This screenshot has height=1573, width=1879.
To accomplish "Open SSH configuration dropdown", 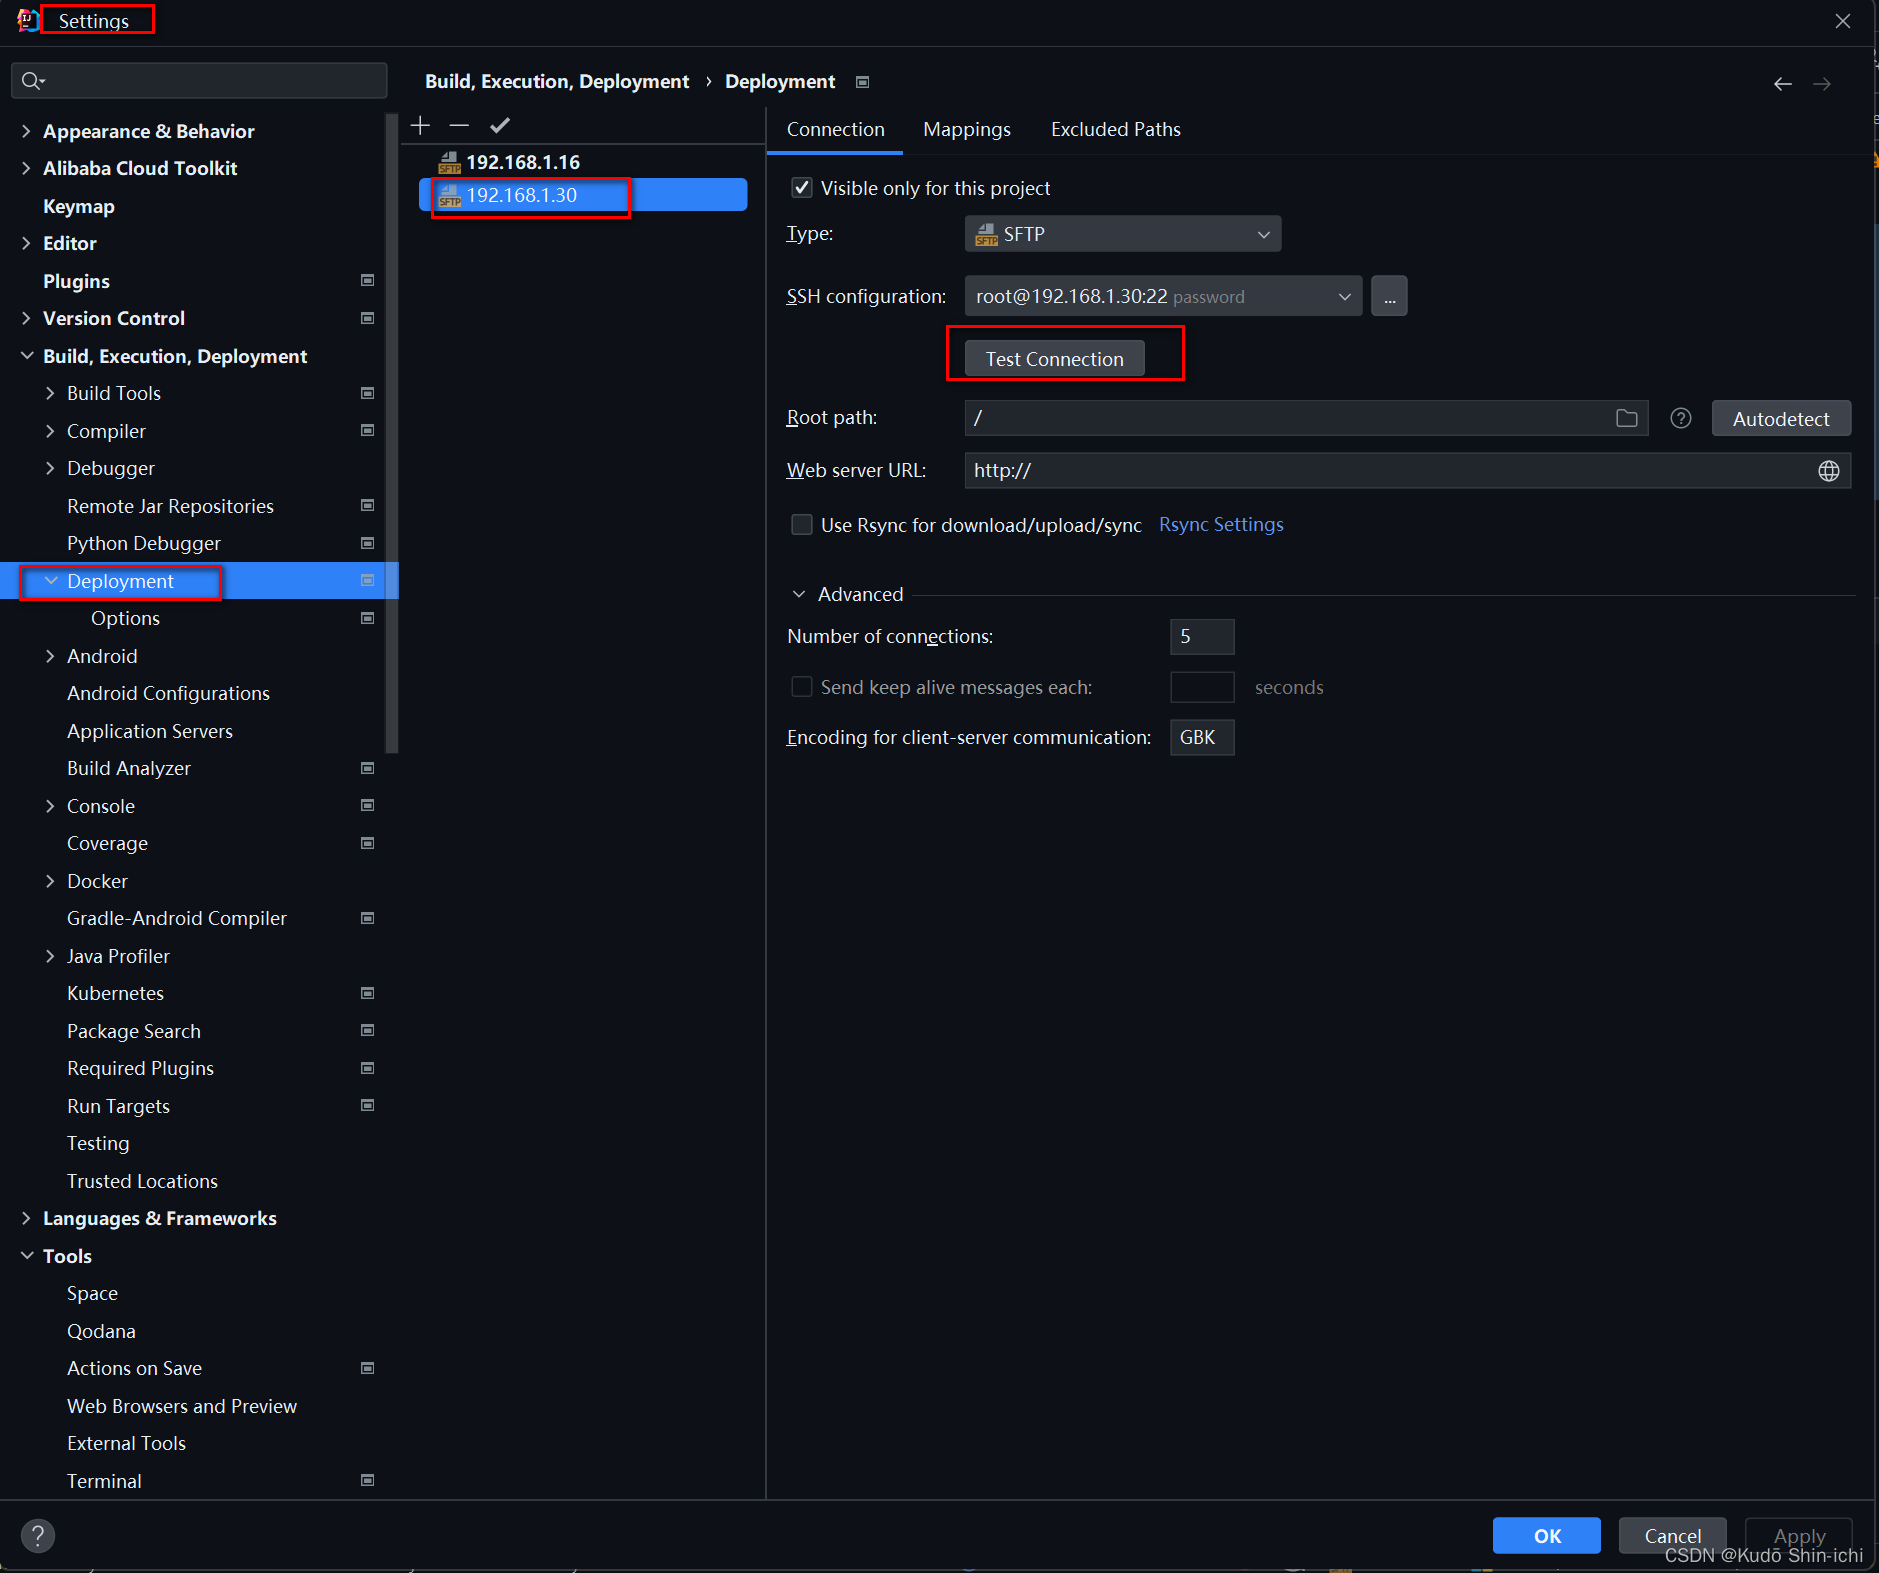I will coord(1163,296).
